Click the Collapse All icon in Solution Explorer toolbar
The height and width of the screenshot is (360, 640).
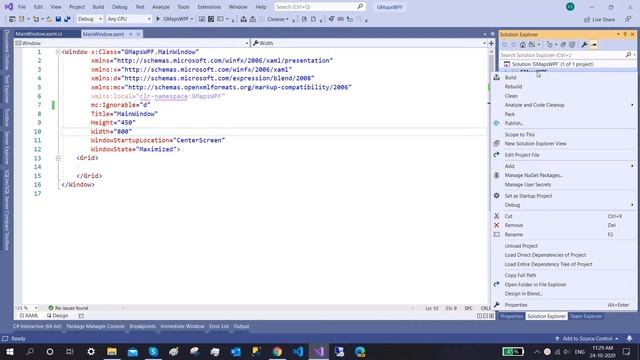click(563, 44)
